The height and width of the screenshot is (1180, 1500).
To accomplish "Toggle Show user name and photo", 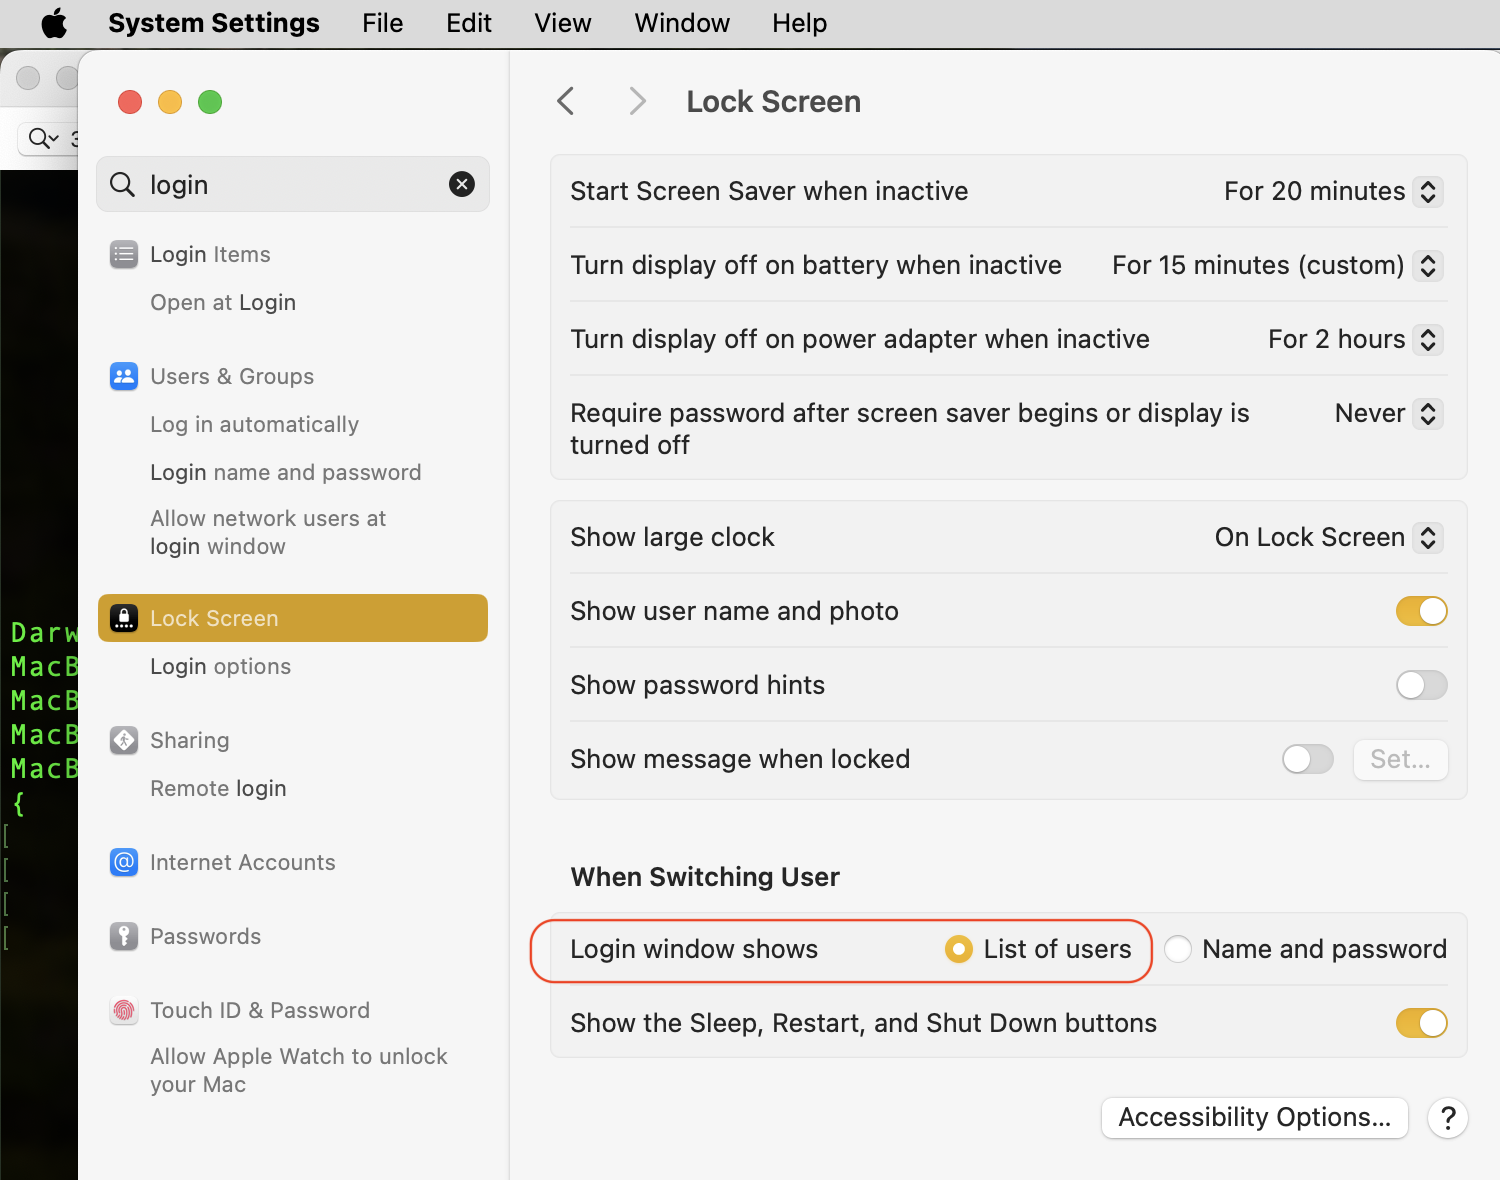I will tap(1422, 611).
